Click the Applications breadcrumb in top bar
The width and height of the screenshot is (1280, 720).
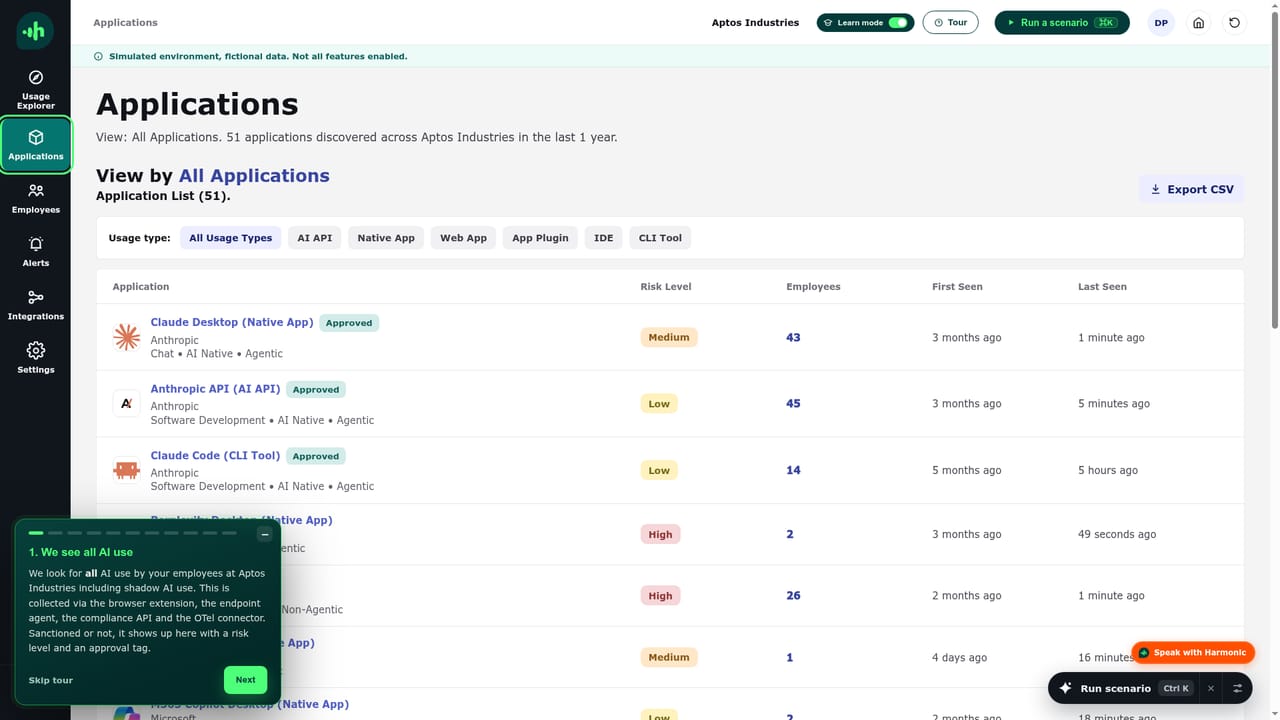pyautogui.click(x=125, y=23)
